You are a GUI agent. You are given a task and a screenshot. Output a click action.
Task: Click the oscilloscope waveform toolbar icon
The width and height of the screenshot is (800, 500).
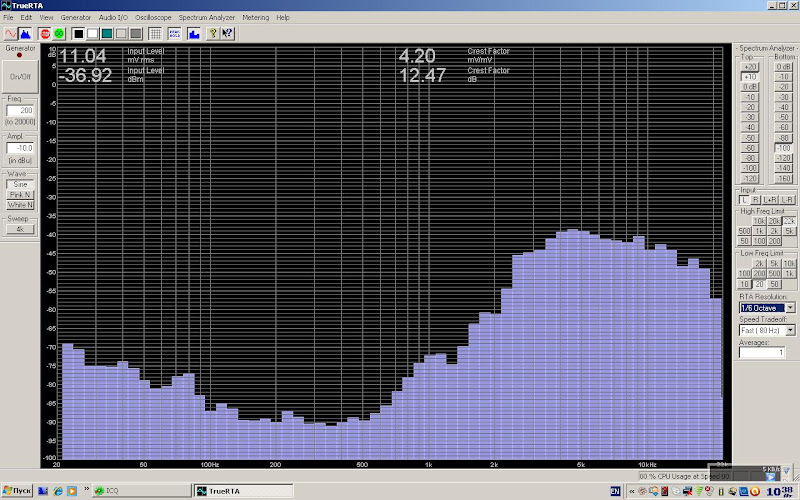[x=10, y=33]
